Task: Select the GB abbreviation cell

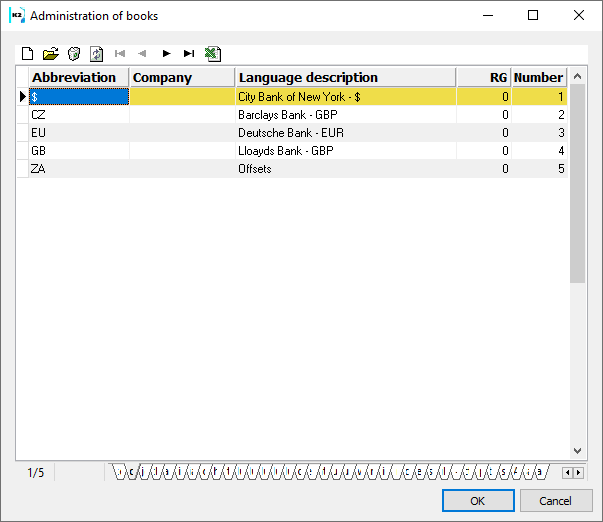Action: coord(79,151)
